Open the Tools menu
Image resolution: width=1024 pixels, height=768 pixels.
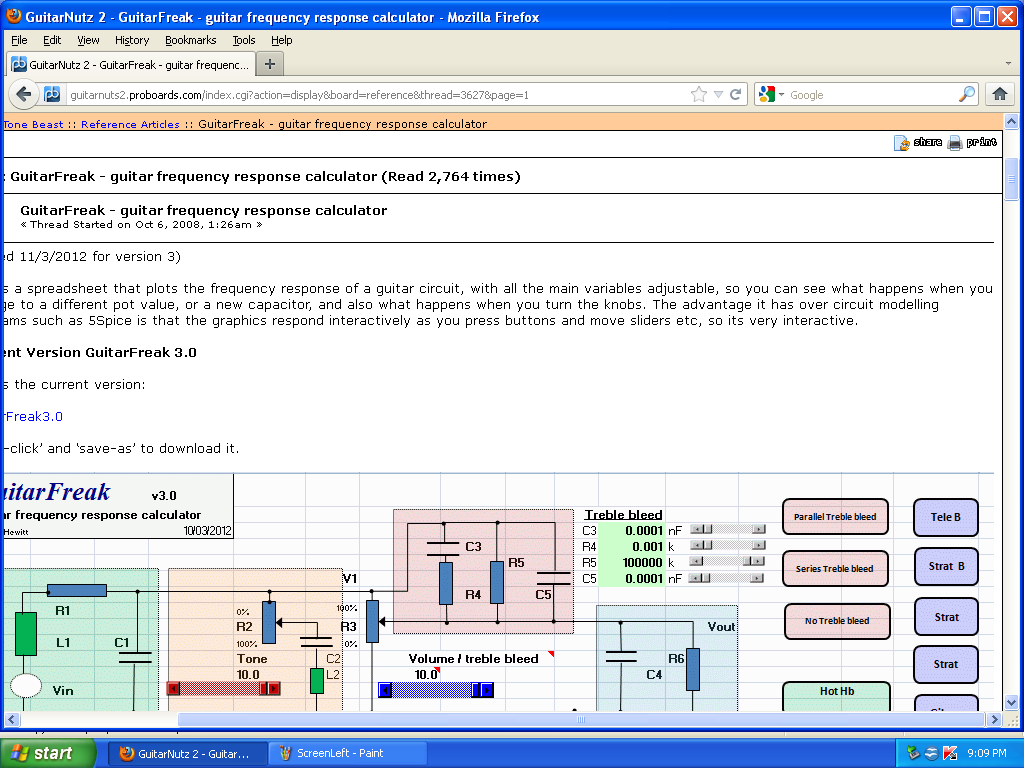click(244, 40)
